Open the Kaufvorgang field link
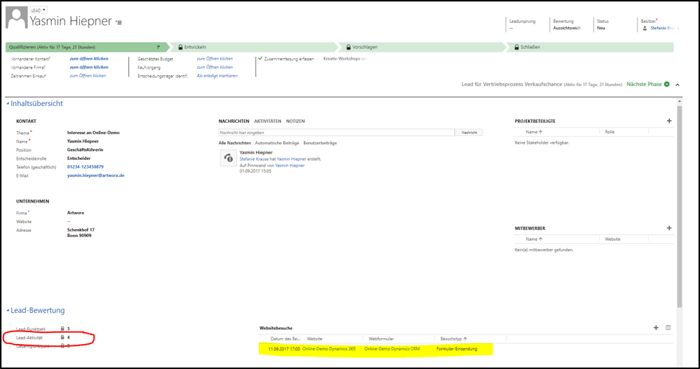700x369 pixels. coord(215,67)
